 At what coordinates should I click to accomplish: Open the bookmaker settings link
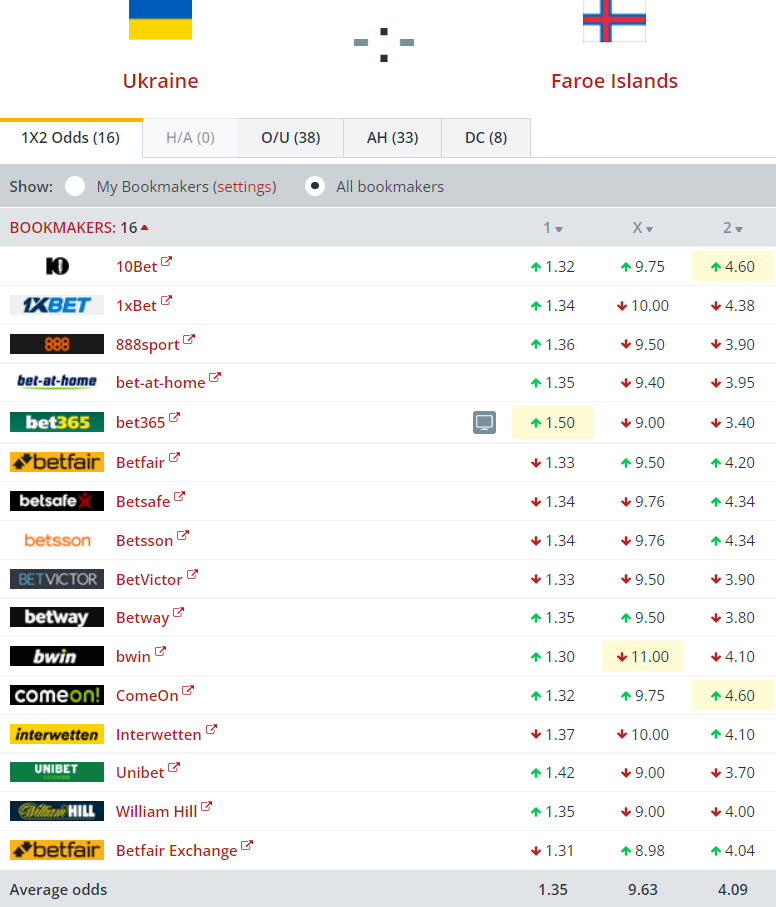pyautogui.click(x=245, y=186)
